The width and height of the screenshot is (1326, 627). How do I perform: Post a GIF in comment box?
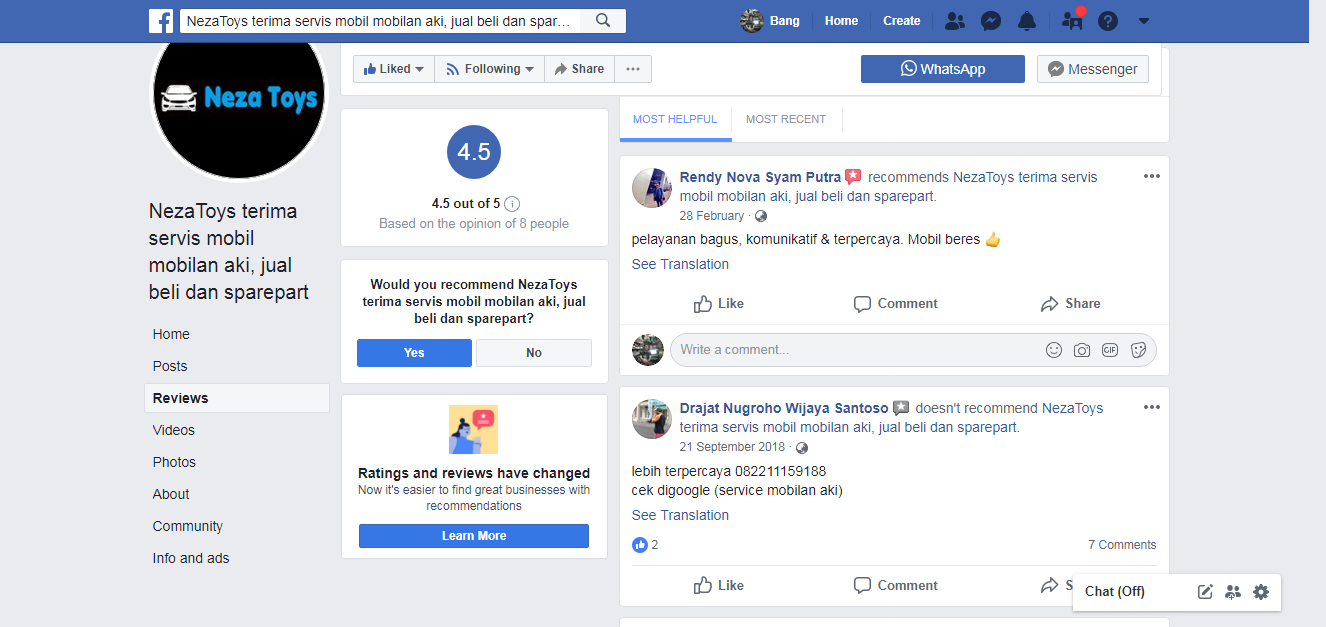click(1109, 350)
